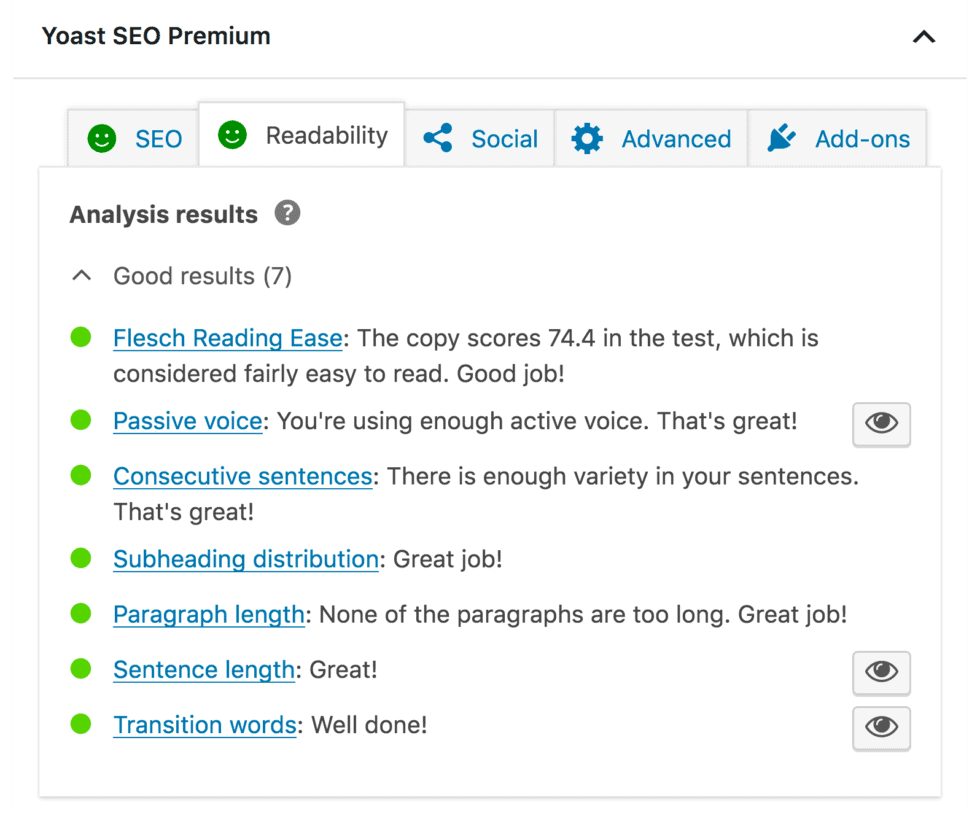Toggle eye icon for Transition words highlighting
980x813 pixels.
[x=881, y=728]
